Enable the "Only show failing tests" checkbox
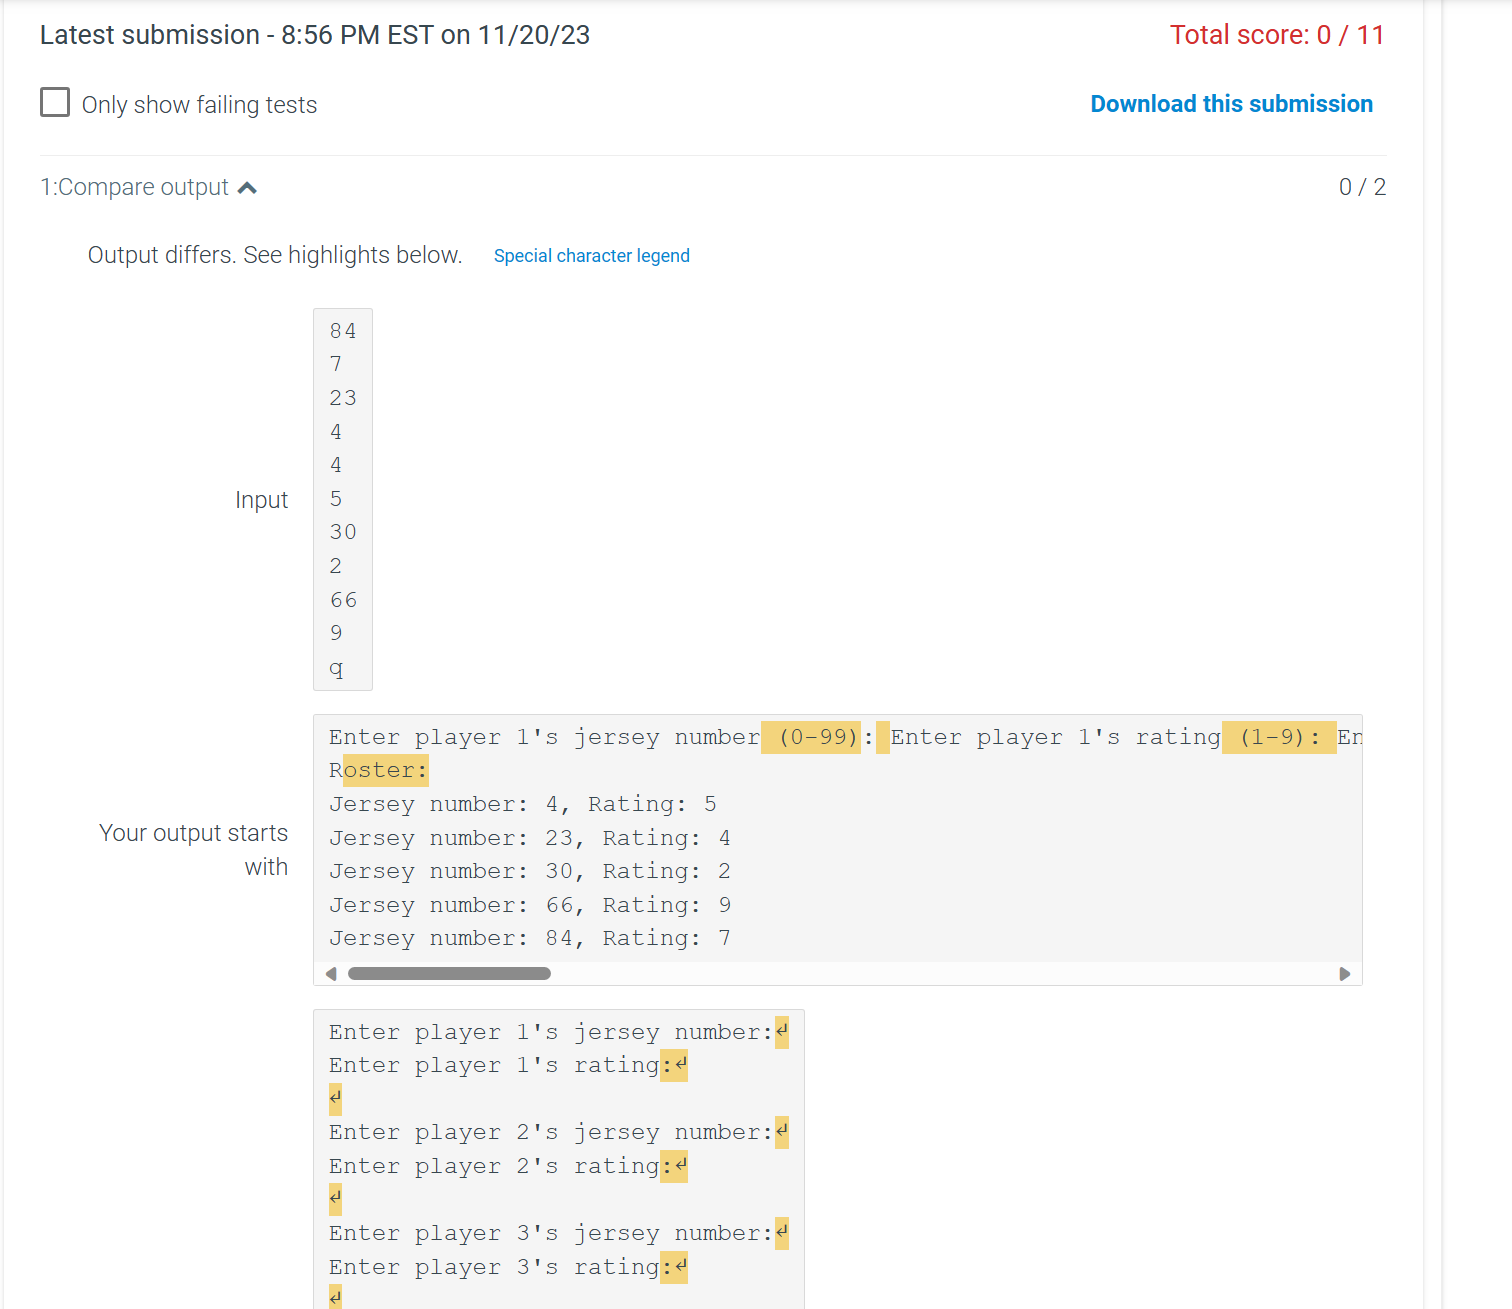This screenshot has height=1309, width=1512. tap(55, 102)
